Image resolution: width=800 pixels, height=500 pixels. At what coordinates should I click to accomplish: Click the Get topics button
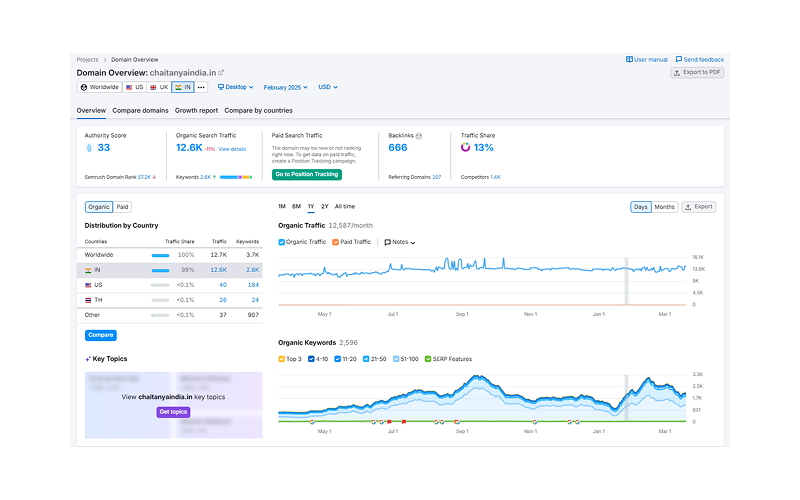pos(173,412)
